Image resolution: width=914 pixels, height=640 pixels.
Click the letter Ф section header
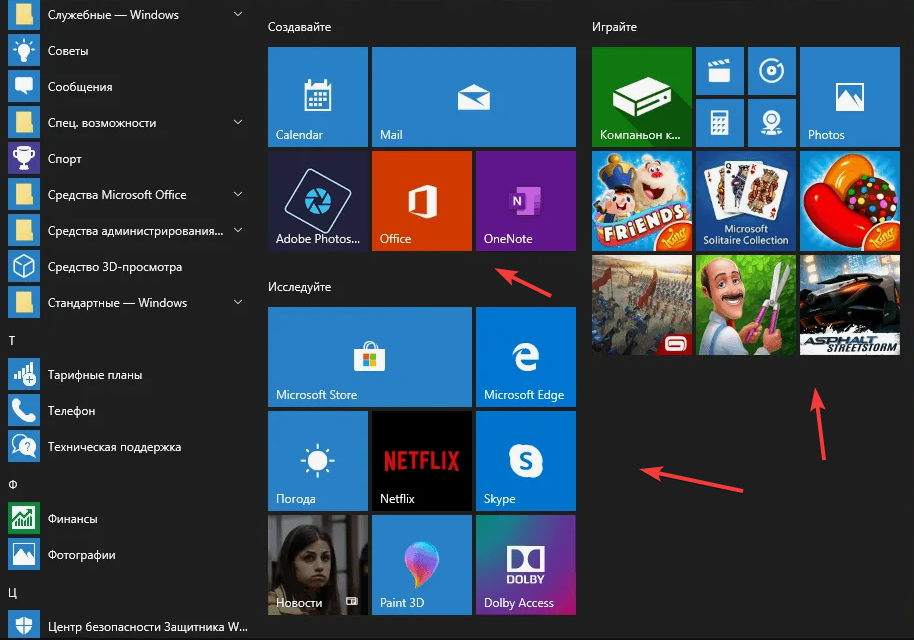pos(13,484)
